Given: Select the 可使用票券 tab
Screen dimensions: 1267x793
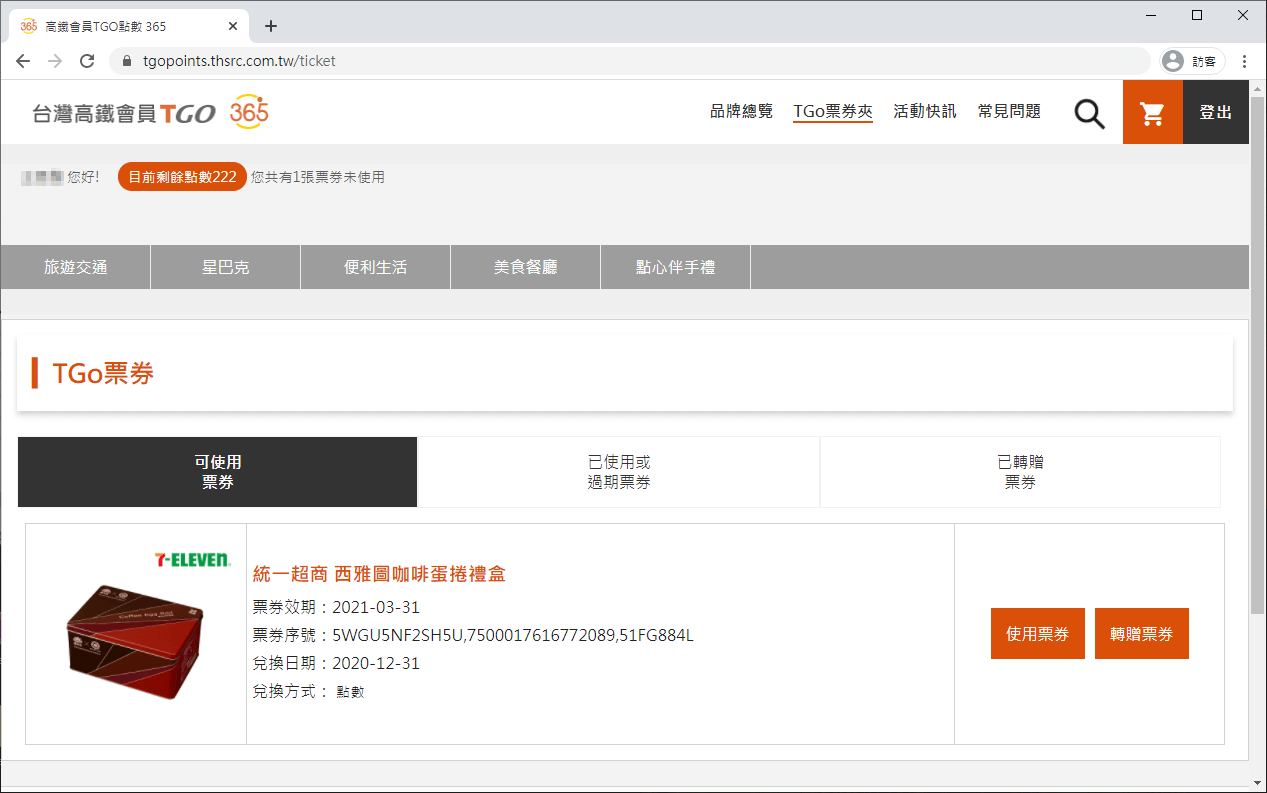Looking at the screenshot, I should [x=216, y=471].
